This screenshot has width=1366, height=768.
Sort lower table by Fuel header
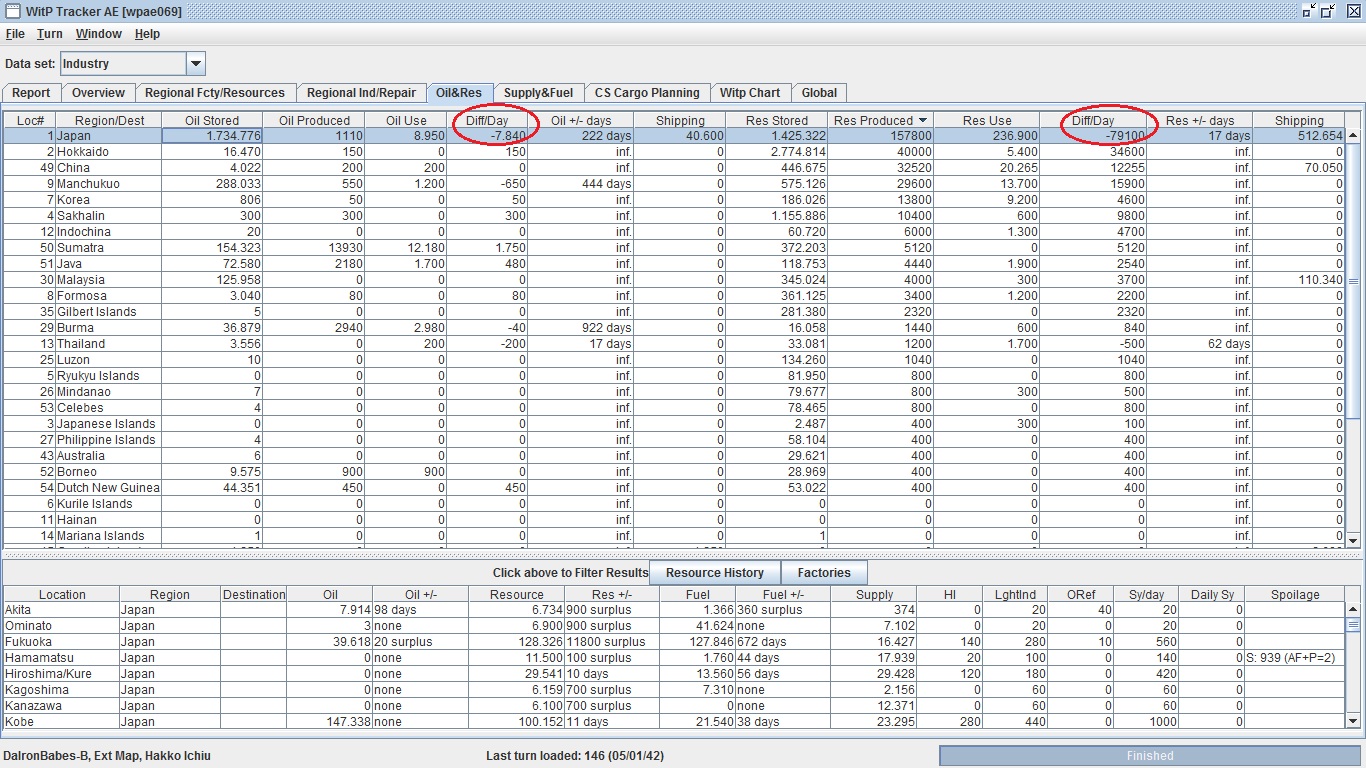click(698, 595)
